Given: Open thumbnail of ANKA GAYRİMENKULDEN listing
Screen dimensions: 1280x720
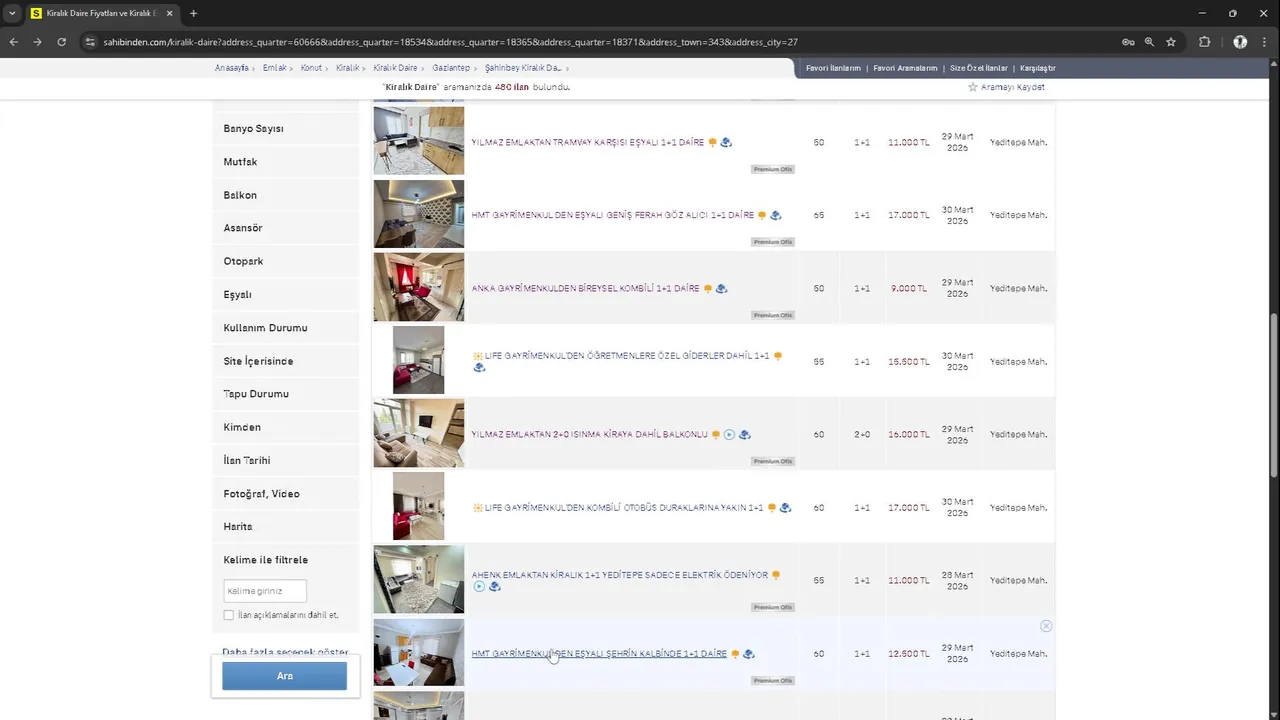Looking at the screenshot, I should click(x=419, y=287).
